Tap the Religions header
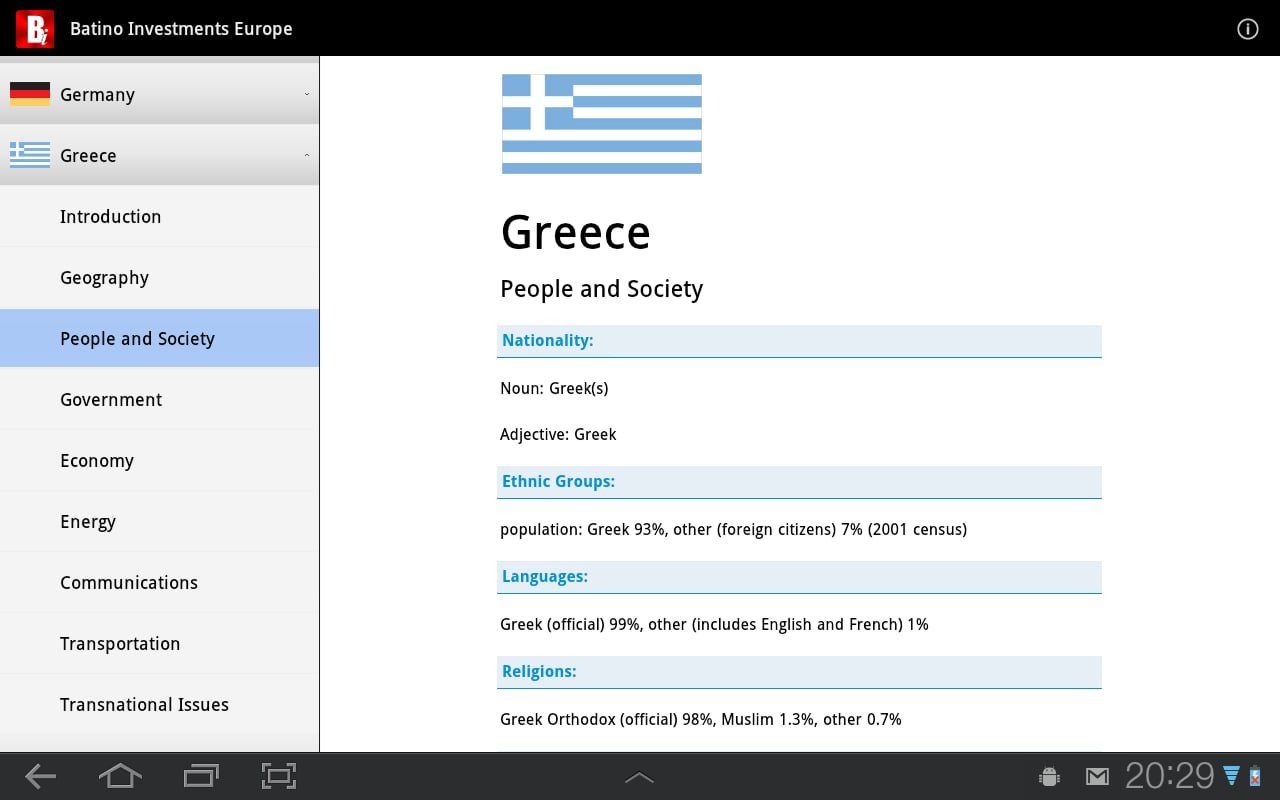This screenshot has width=1280, height=800. (799, 672)
